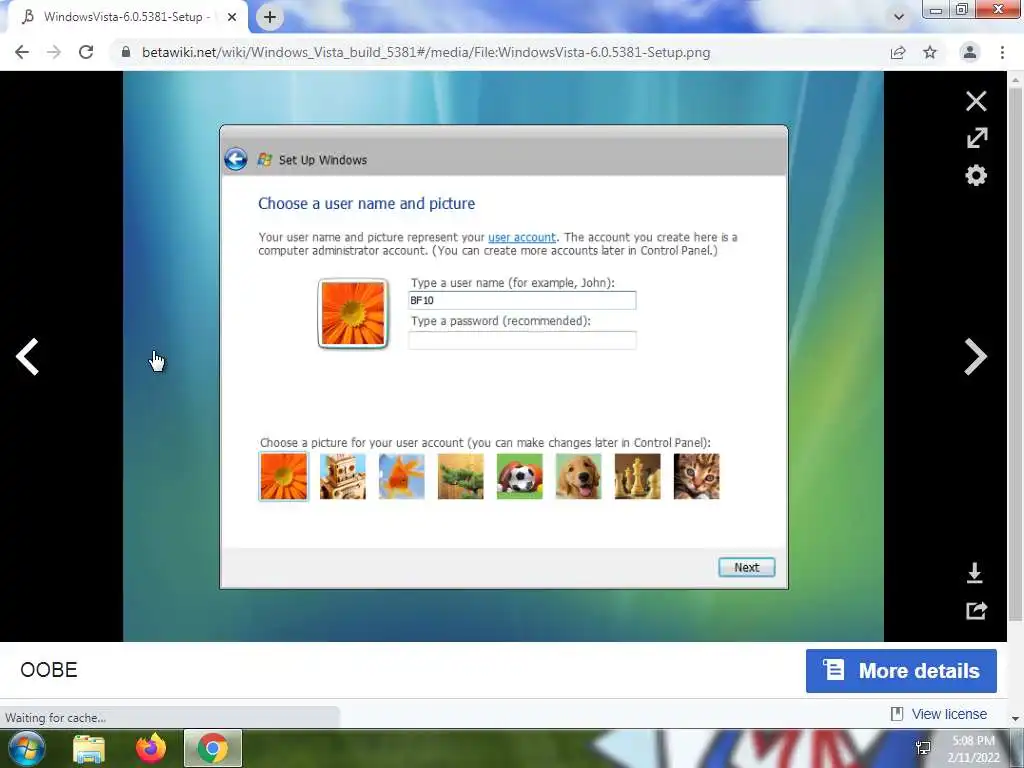The height and width of the screenshot is (768, 1024).
Task: Select the chess pieces account picture
Action: (637, 477)
